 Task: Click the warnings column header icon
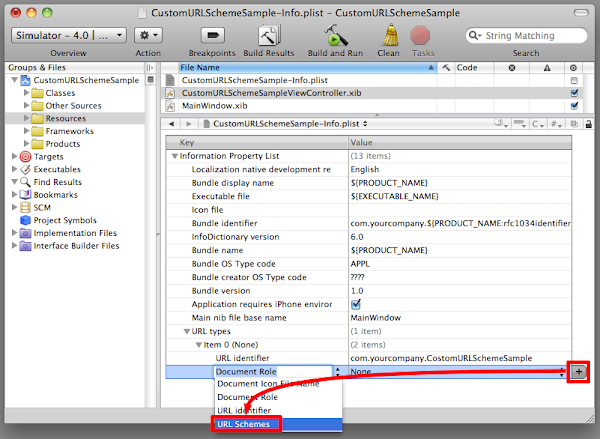tap(547, 68)
